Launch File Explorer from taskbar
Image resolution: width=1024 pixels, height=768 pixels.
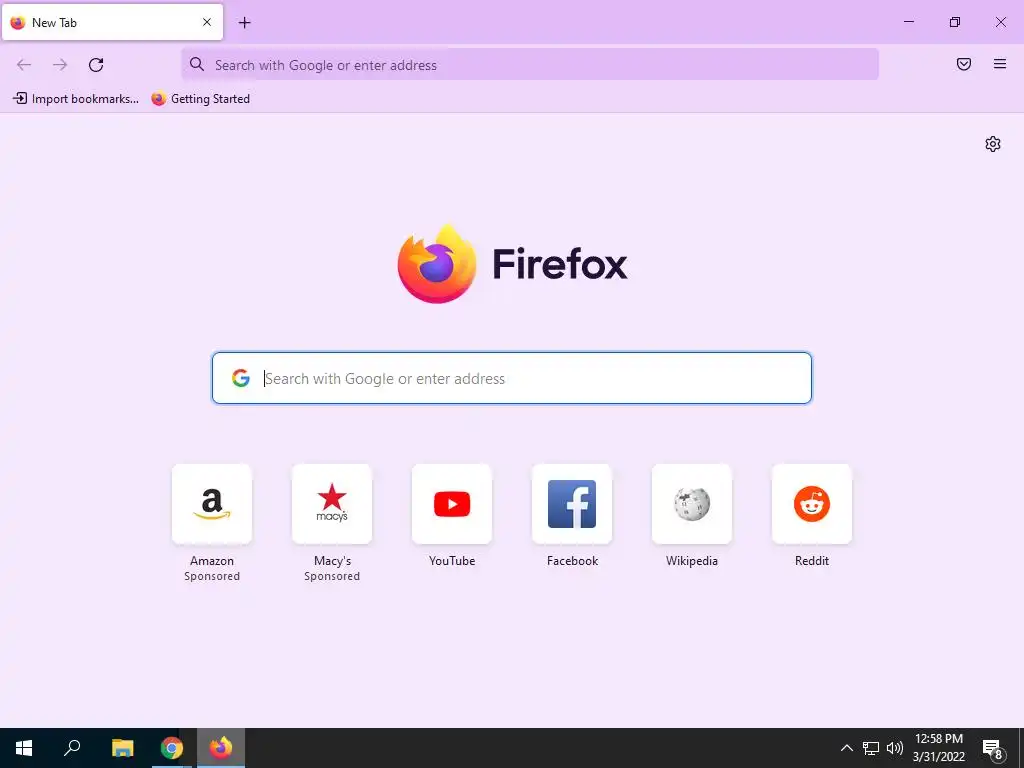pos(122,748)
